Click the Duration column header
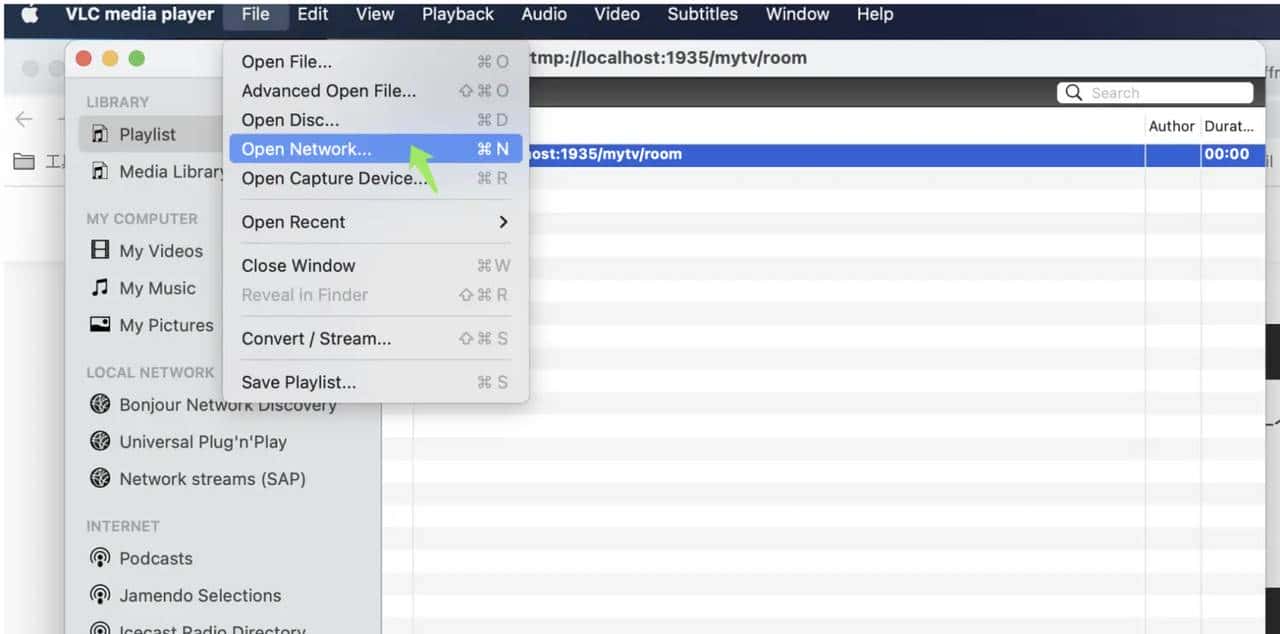The image size is (1280, 634). 1229,126
